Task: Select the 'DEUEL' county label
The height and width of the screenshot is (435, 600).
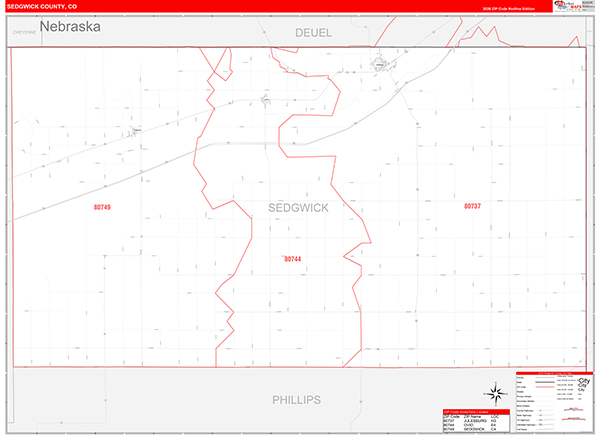Action: [x=313, y=33]
